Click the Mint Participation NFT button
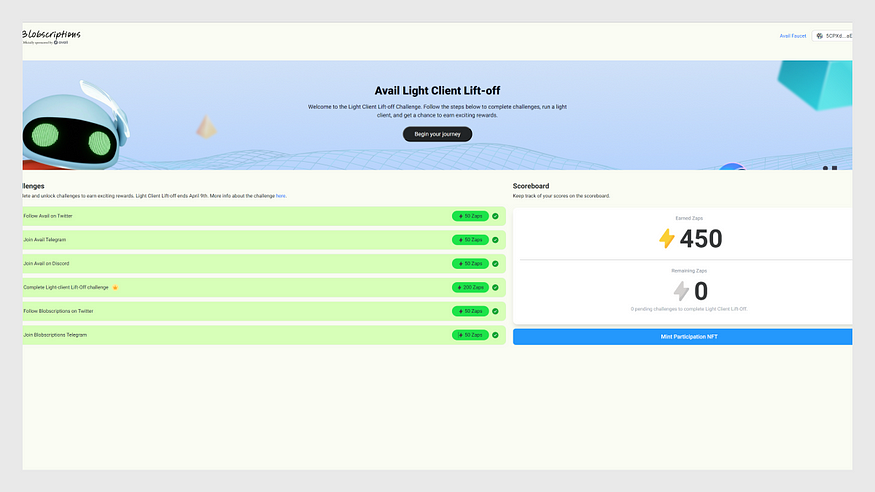This screenshot has height=492, width=875. click(x=682, y=336)
